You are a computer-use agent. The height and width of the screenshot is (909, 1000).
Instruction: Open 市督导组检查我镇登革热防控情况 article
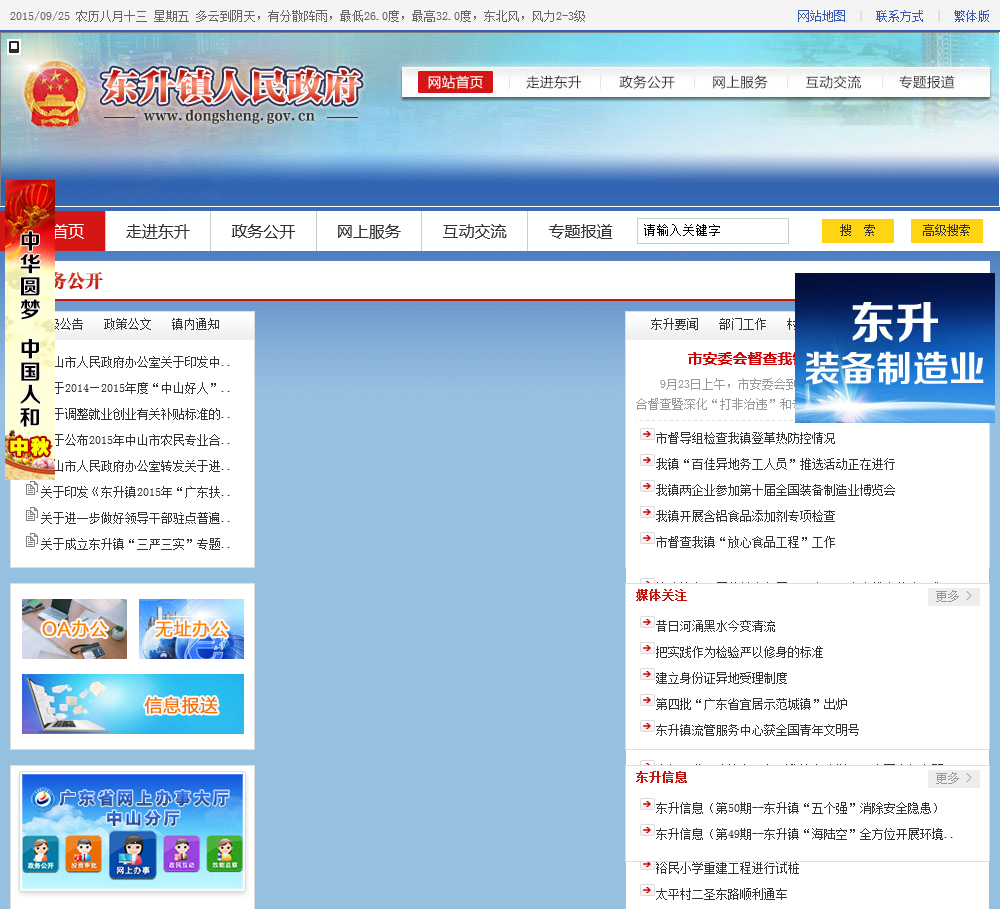point(745,438)
